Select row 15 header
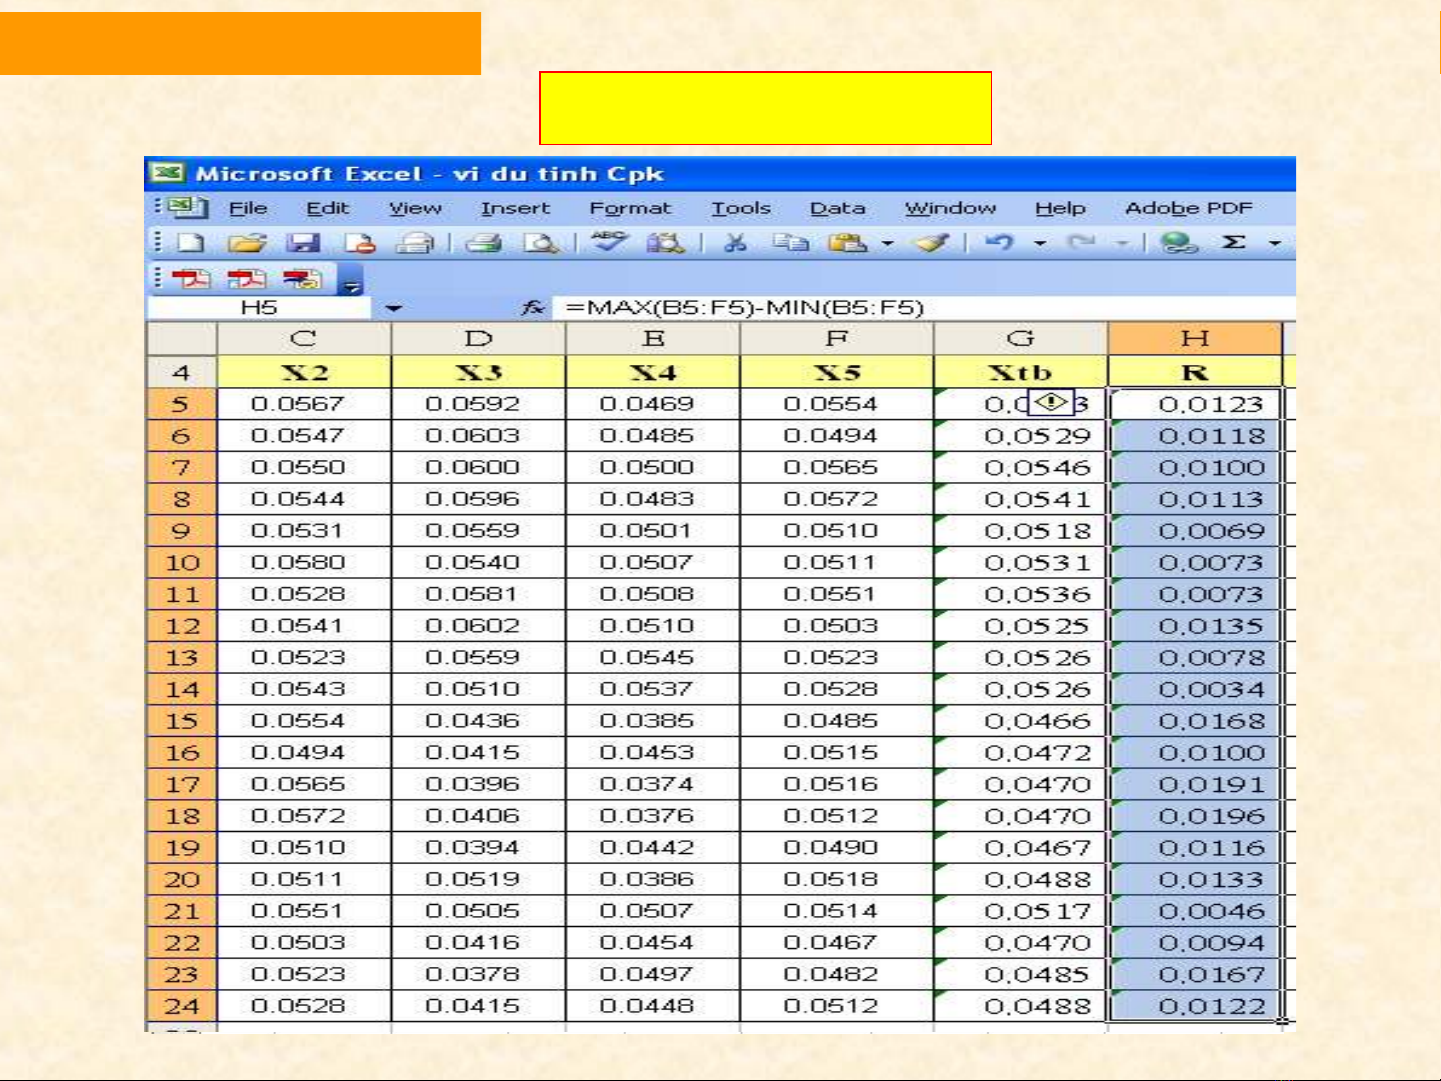Image resolution: width=1441 pixels, height=1081 pixels. pyautogui.click(x=181, y=721)
